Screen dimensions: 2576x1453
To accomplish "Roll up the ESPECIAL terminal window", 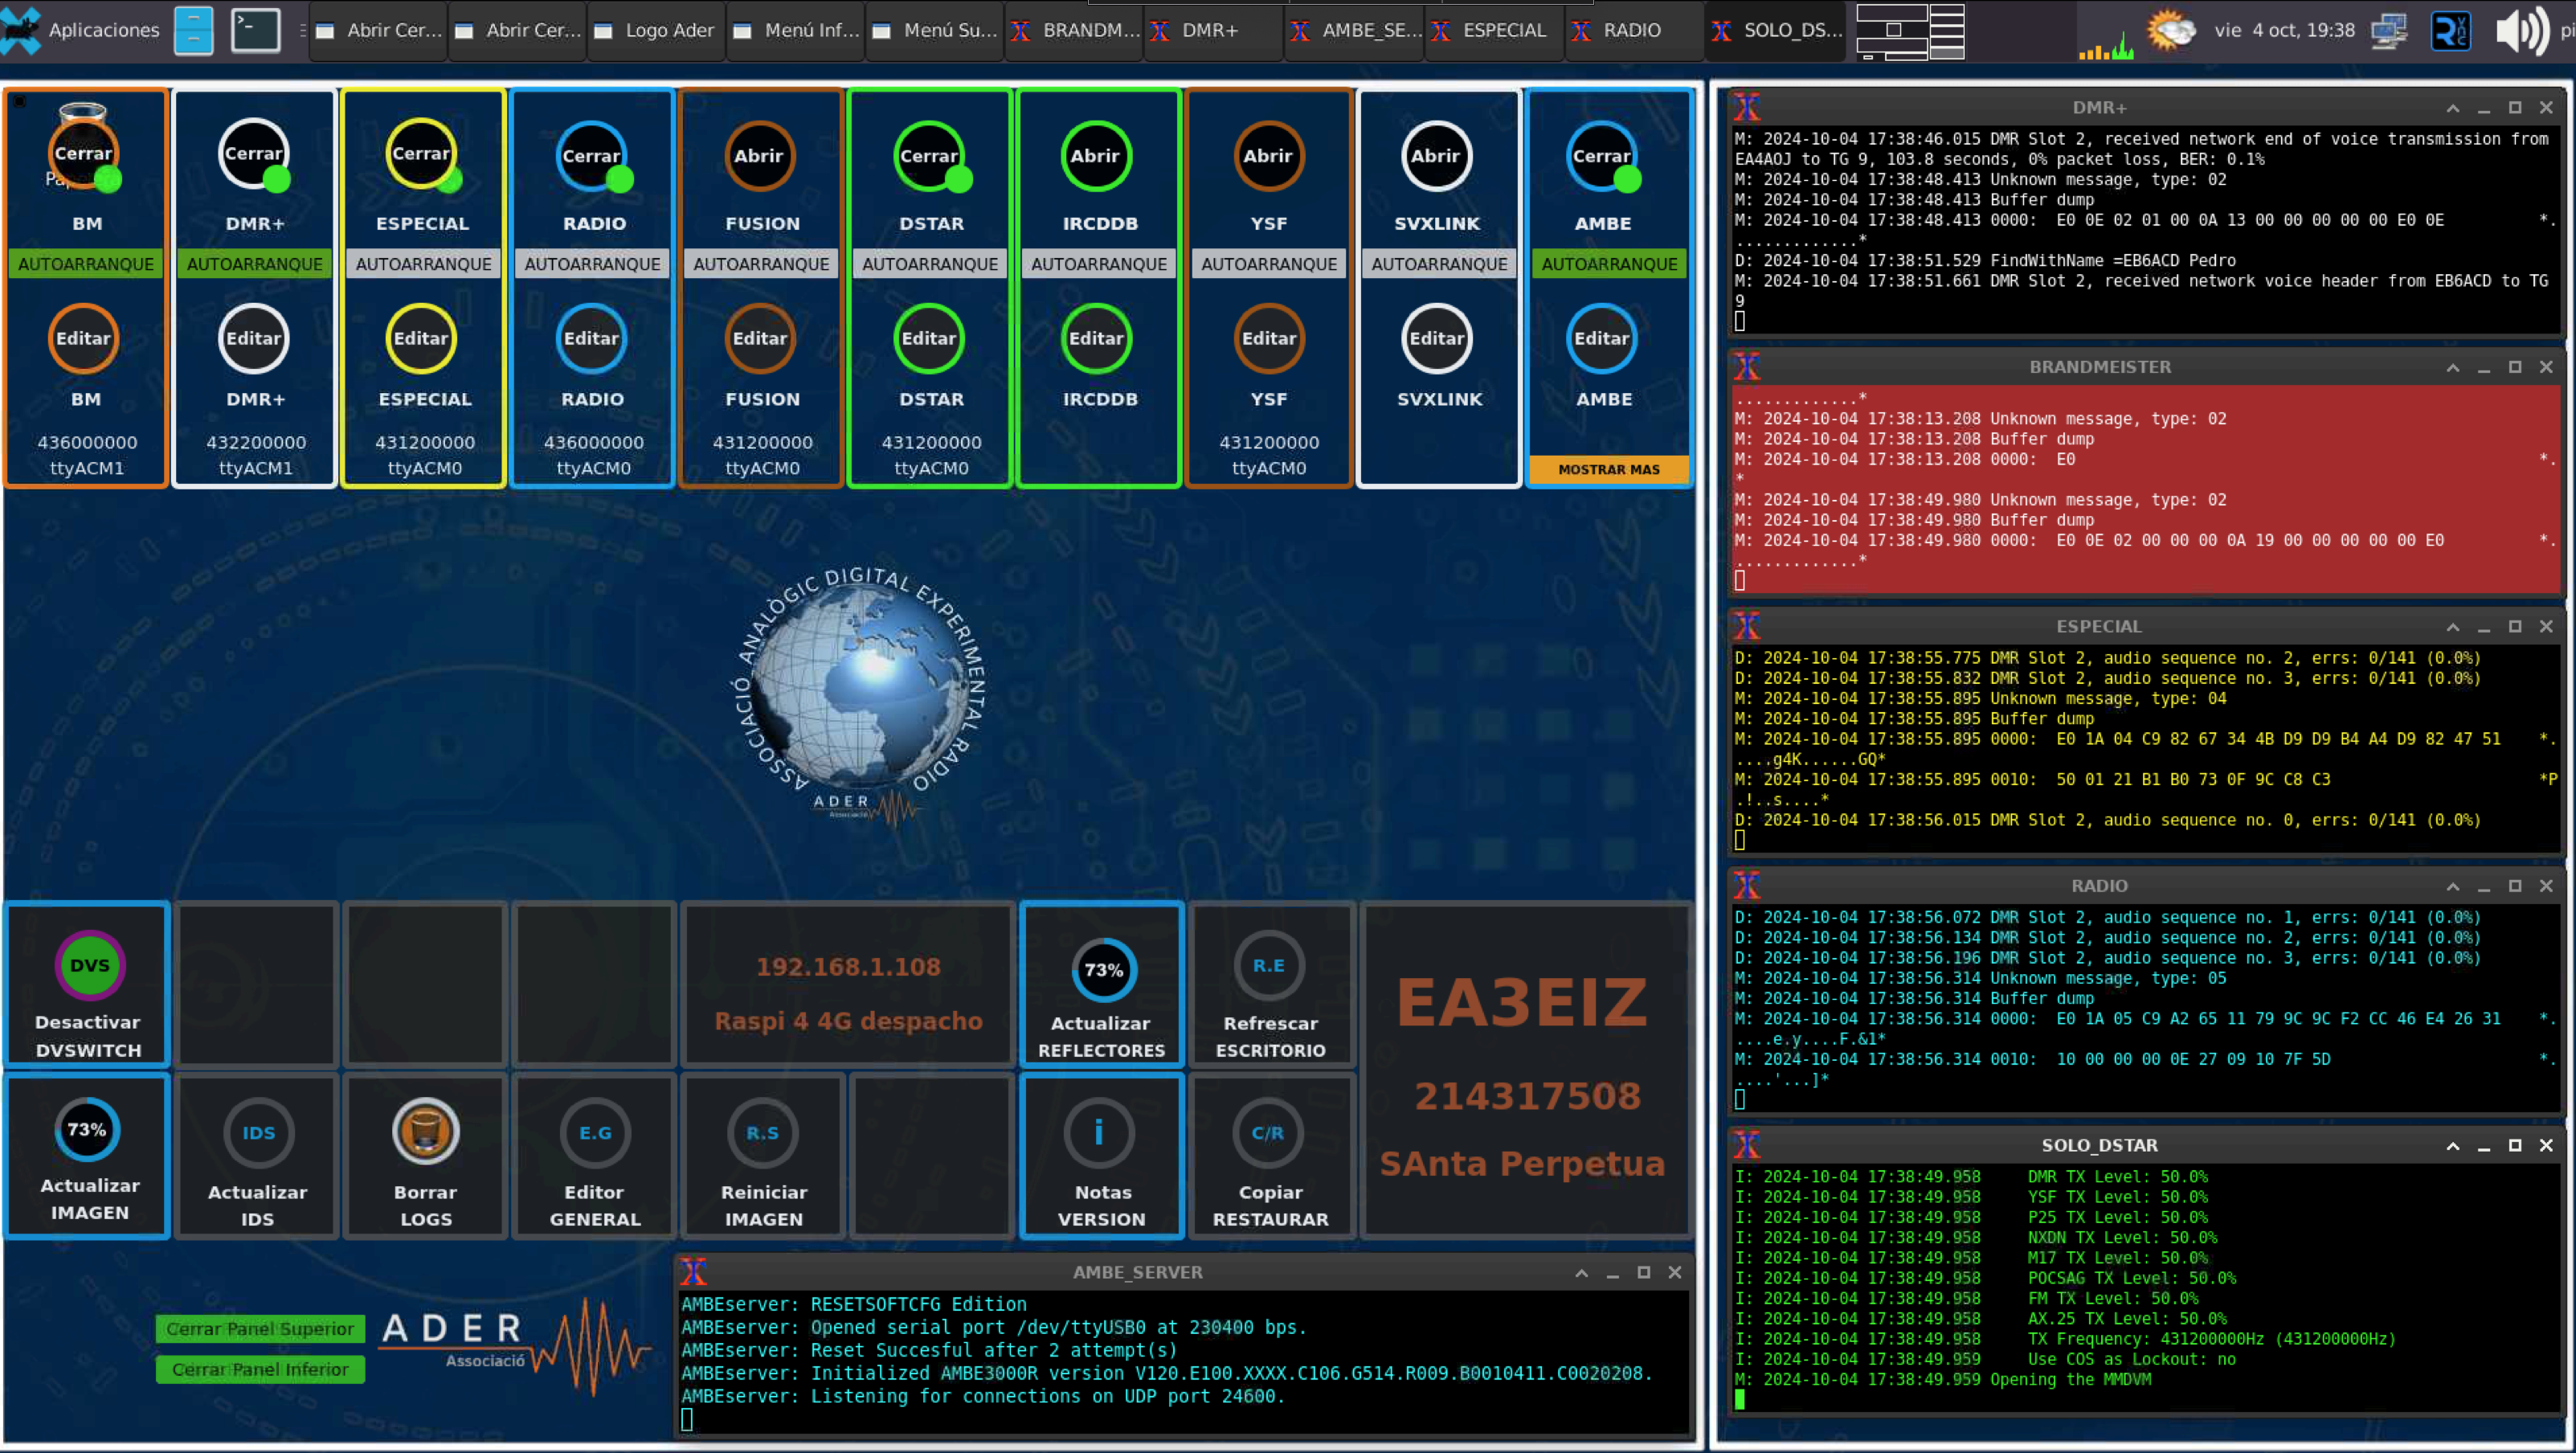I will [2452, 627].
